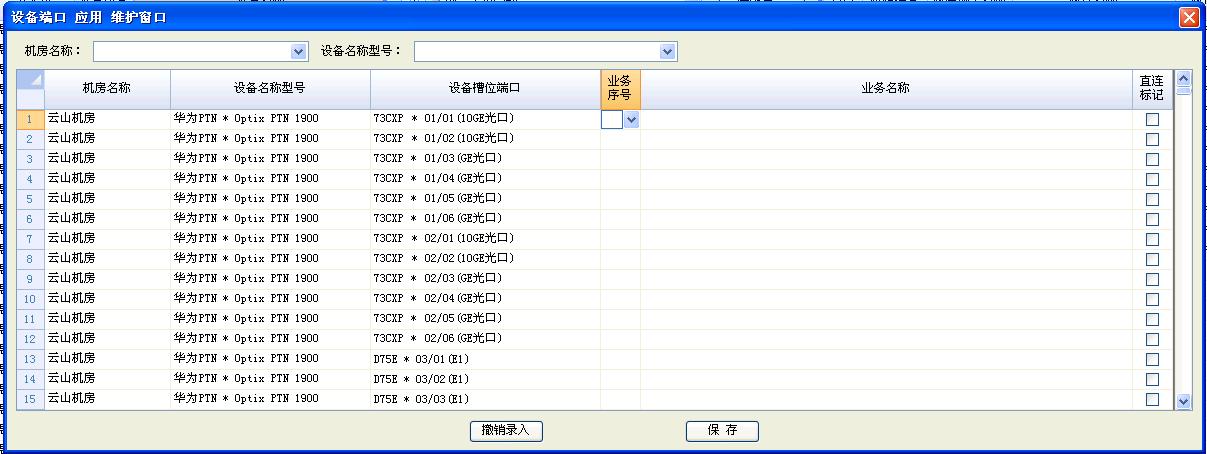
Task: Select row header number 5
Action: coord(30,199)
